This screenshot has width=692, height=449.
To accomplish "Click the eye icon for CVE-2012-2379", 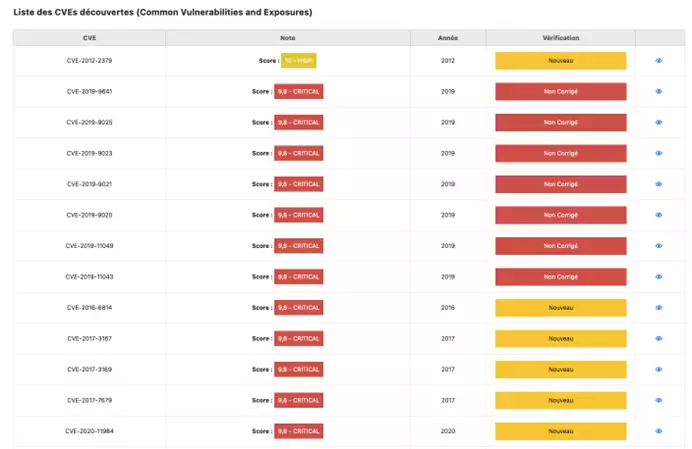I will 659,60.
